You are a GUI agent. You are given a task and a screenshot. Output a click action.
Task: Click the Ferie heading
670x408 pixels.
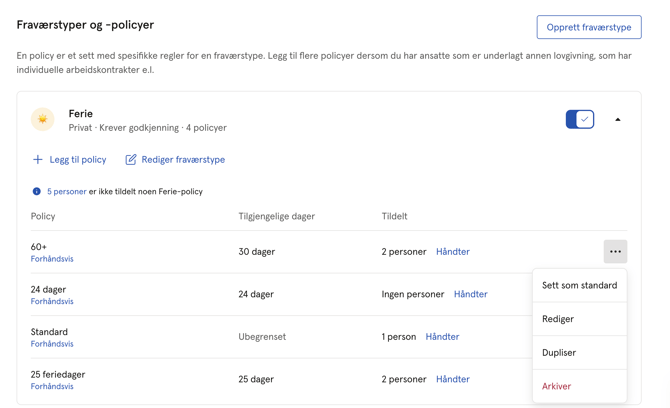click(x=80, y=114)
